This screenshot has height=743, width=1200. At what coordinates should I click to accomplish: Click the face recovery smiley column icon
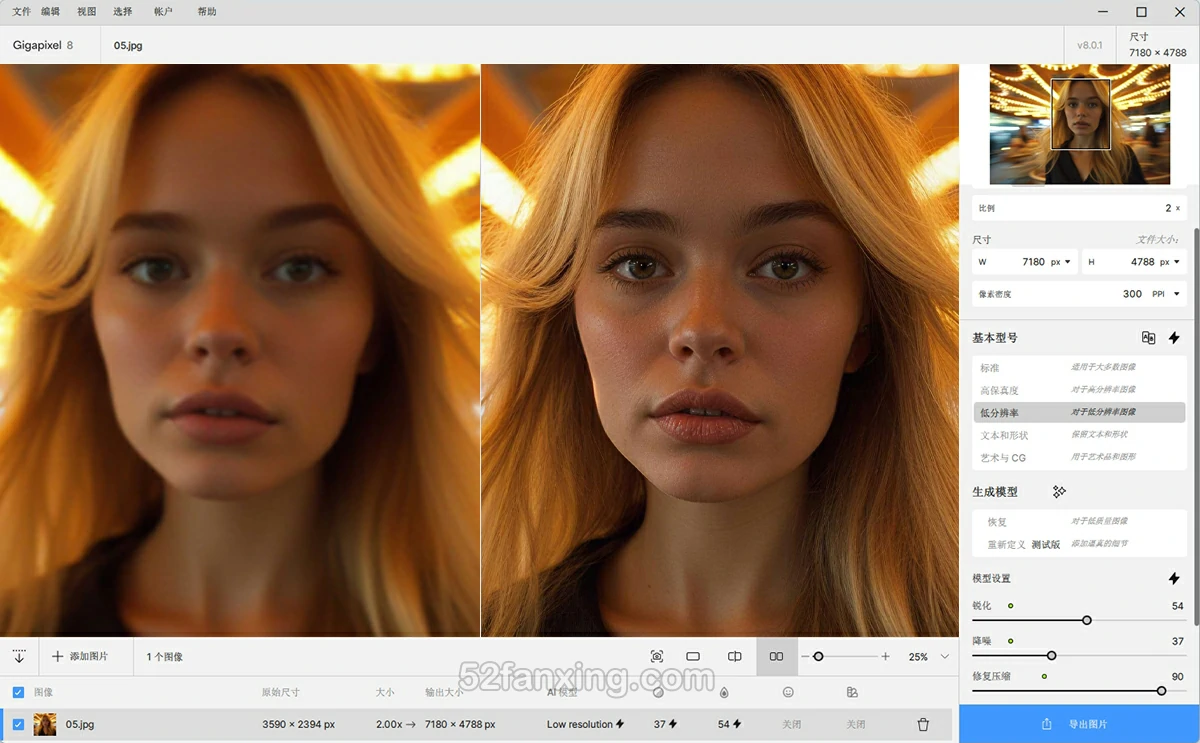pos(788,692)
